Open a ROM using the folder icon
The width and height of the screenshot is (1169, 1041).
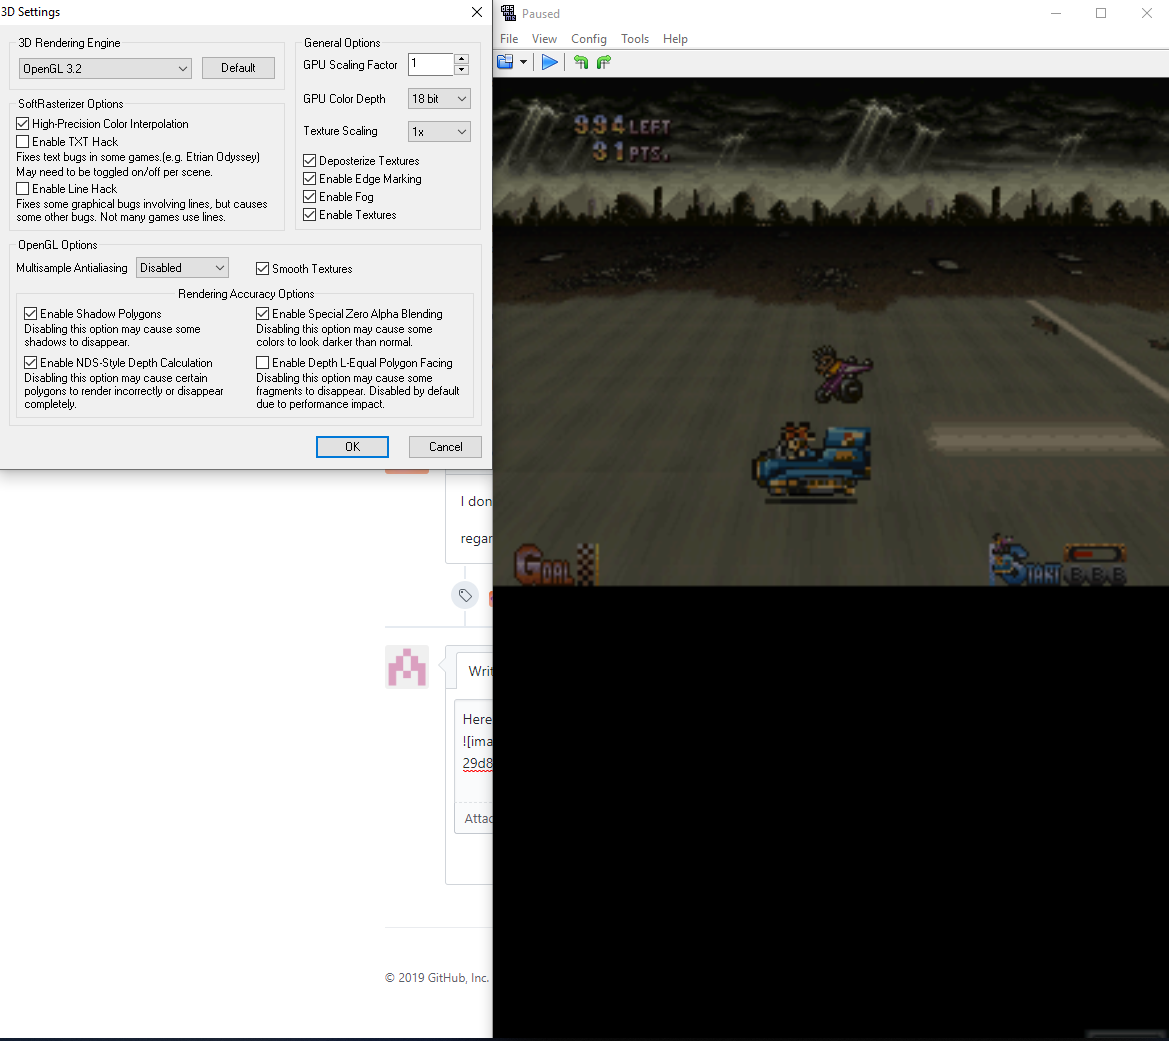[x=503, y=61]
